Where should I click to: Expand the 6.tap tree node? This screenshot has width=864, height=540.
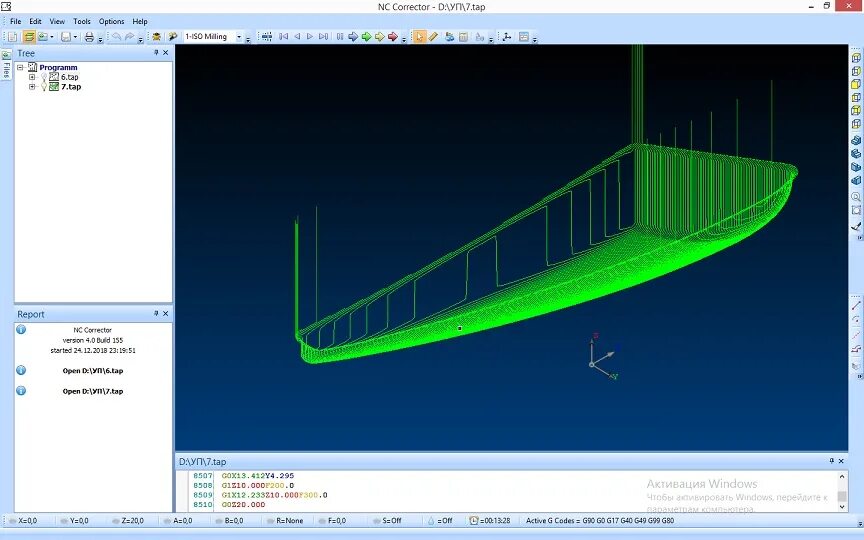(32, 77)
